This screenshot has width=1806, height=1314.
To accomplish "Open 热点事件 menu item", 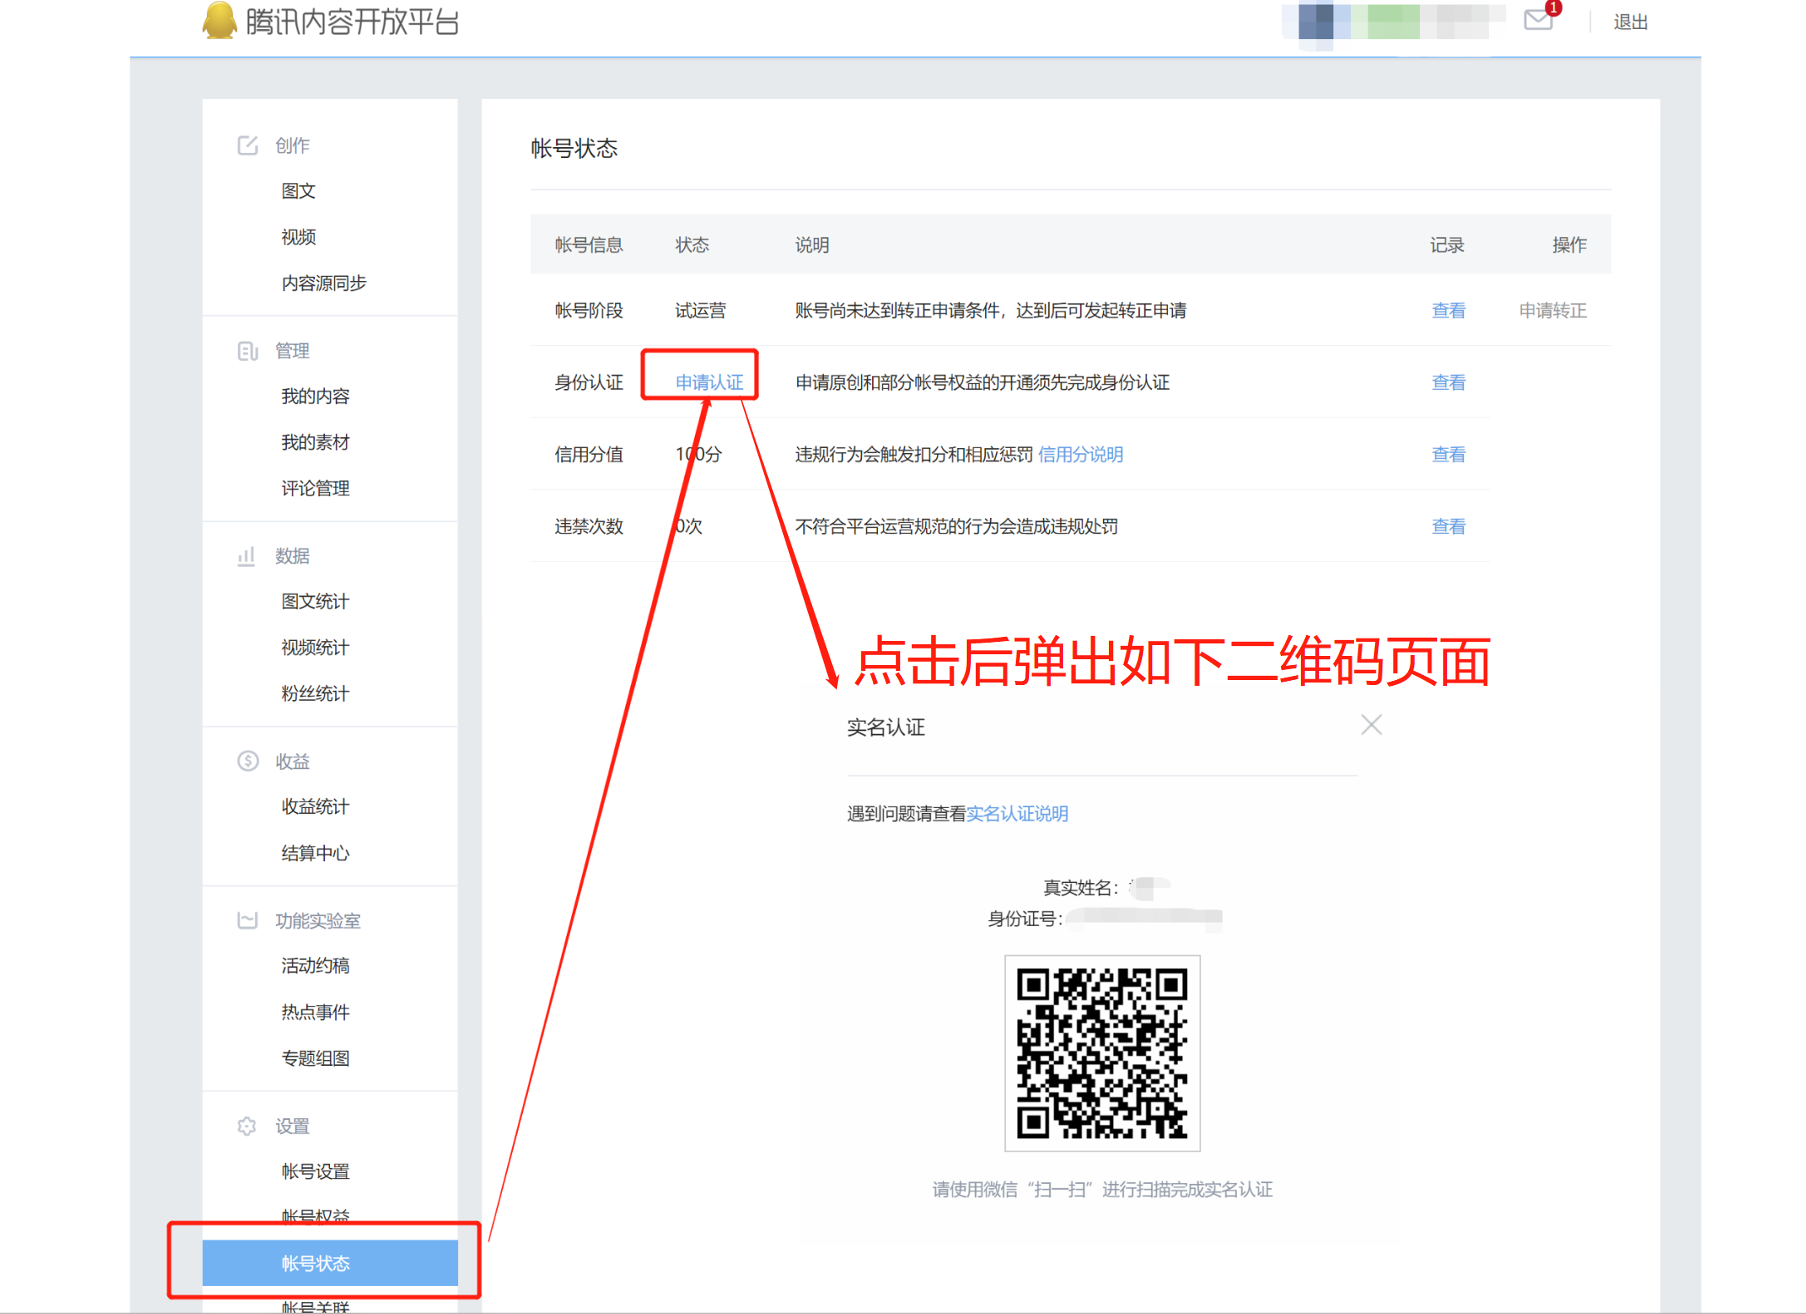I will [315, 1012].
